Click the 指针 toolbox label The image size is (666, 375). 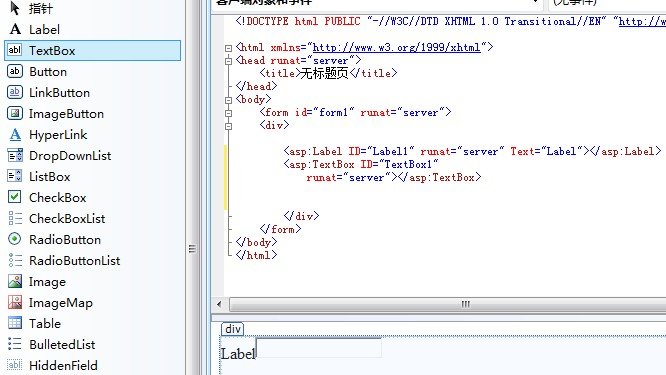point(40,8)
